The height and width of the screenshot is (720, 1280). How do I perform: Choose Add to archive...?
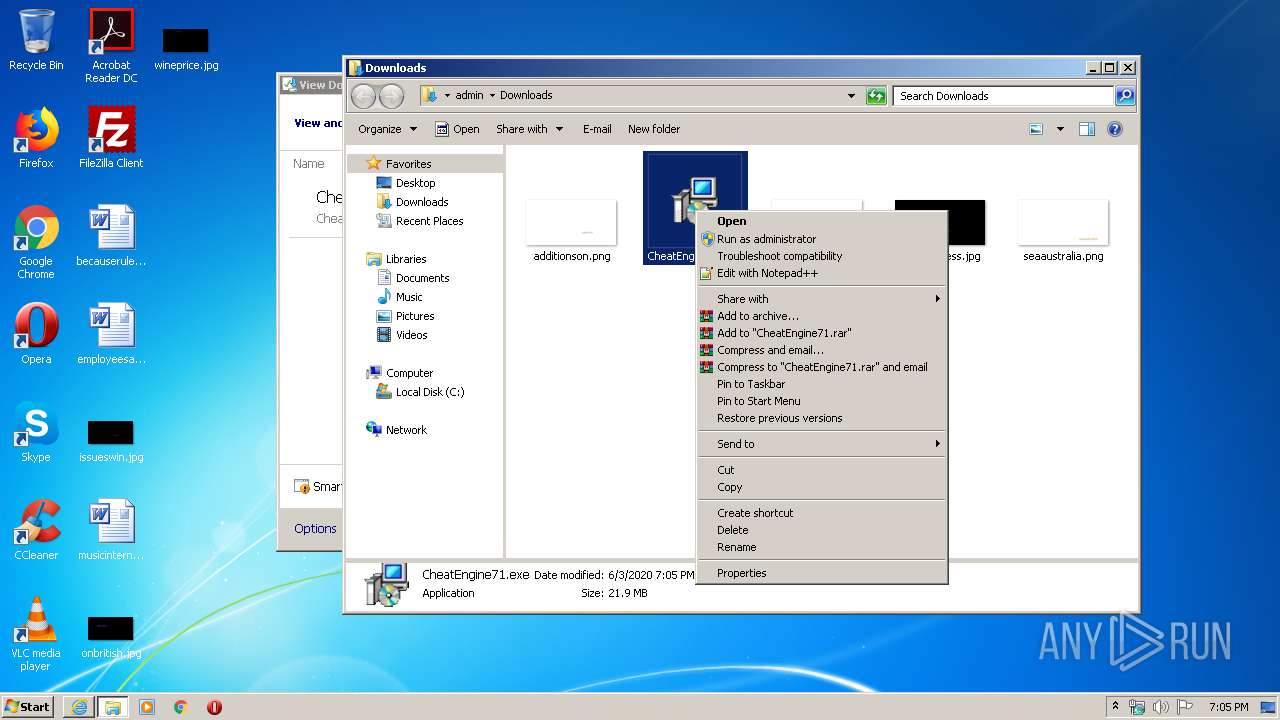[822, 316]
